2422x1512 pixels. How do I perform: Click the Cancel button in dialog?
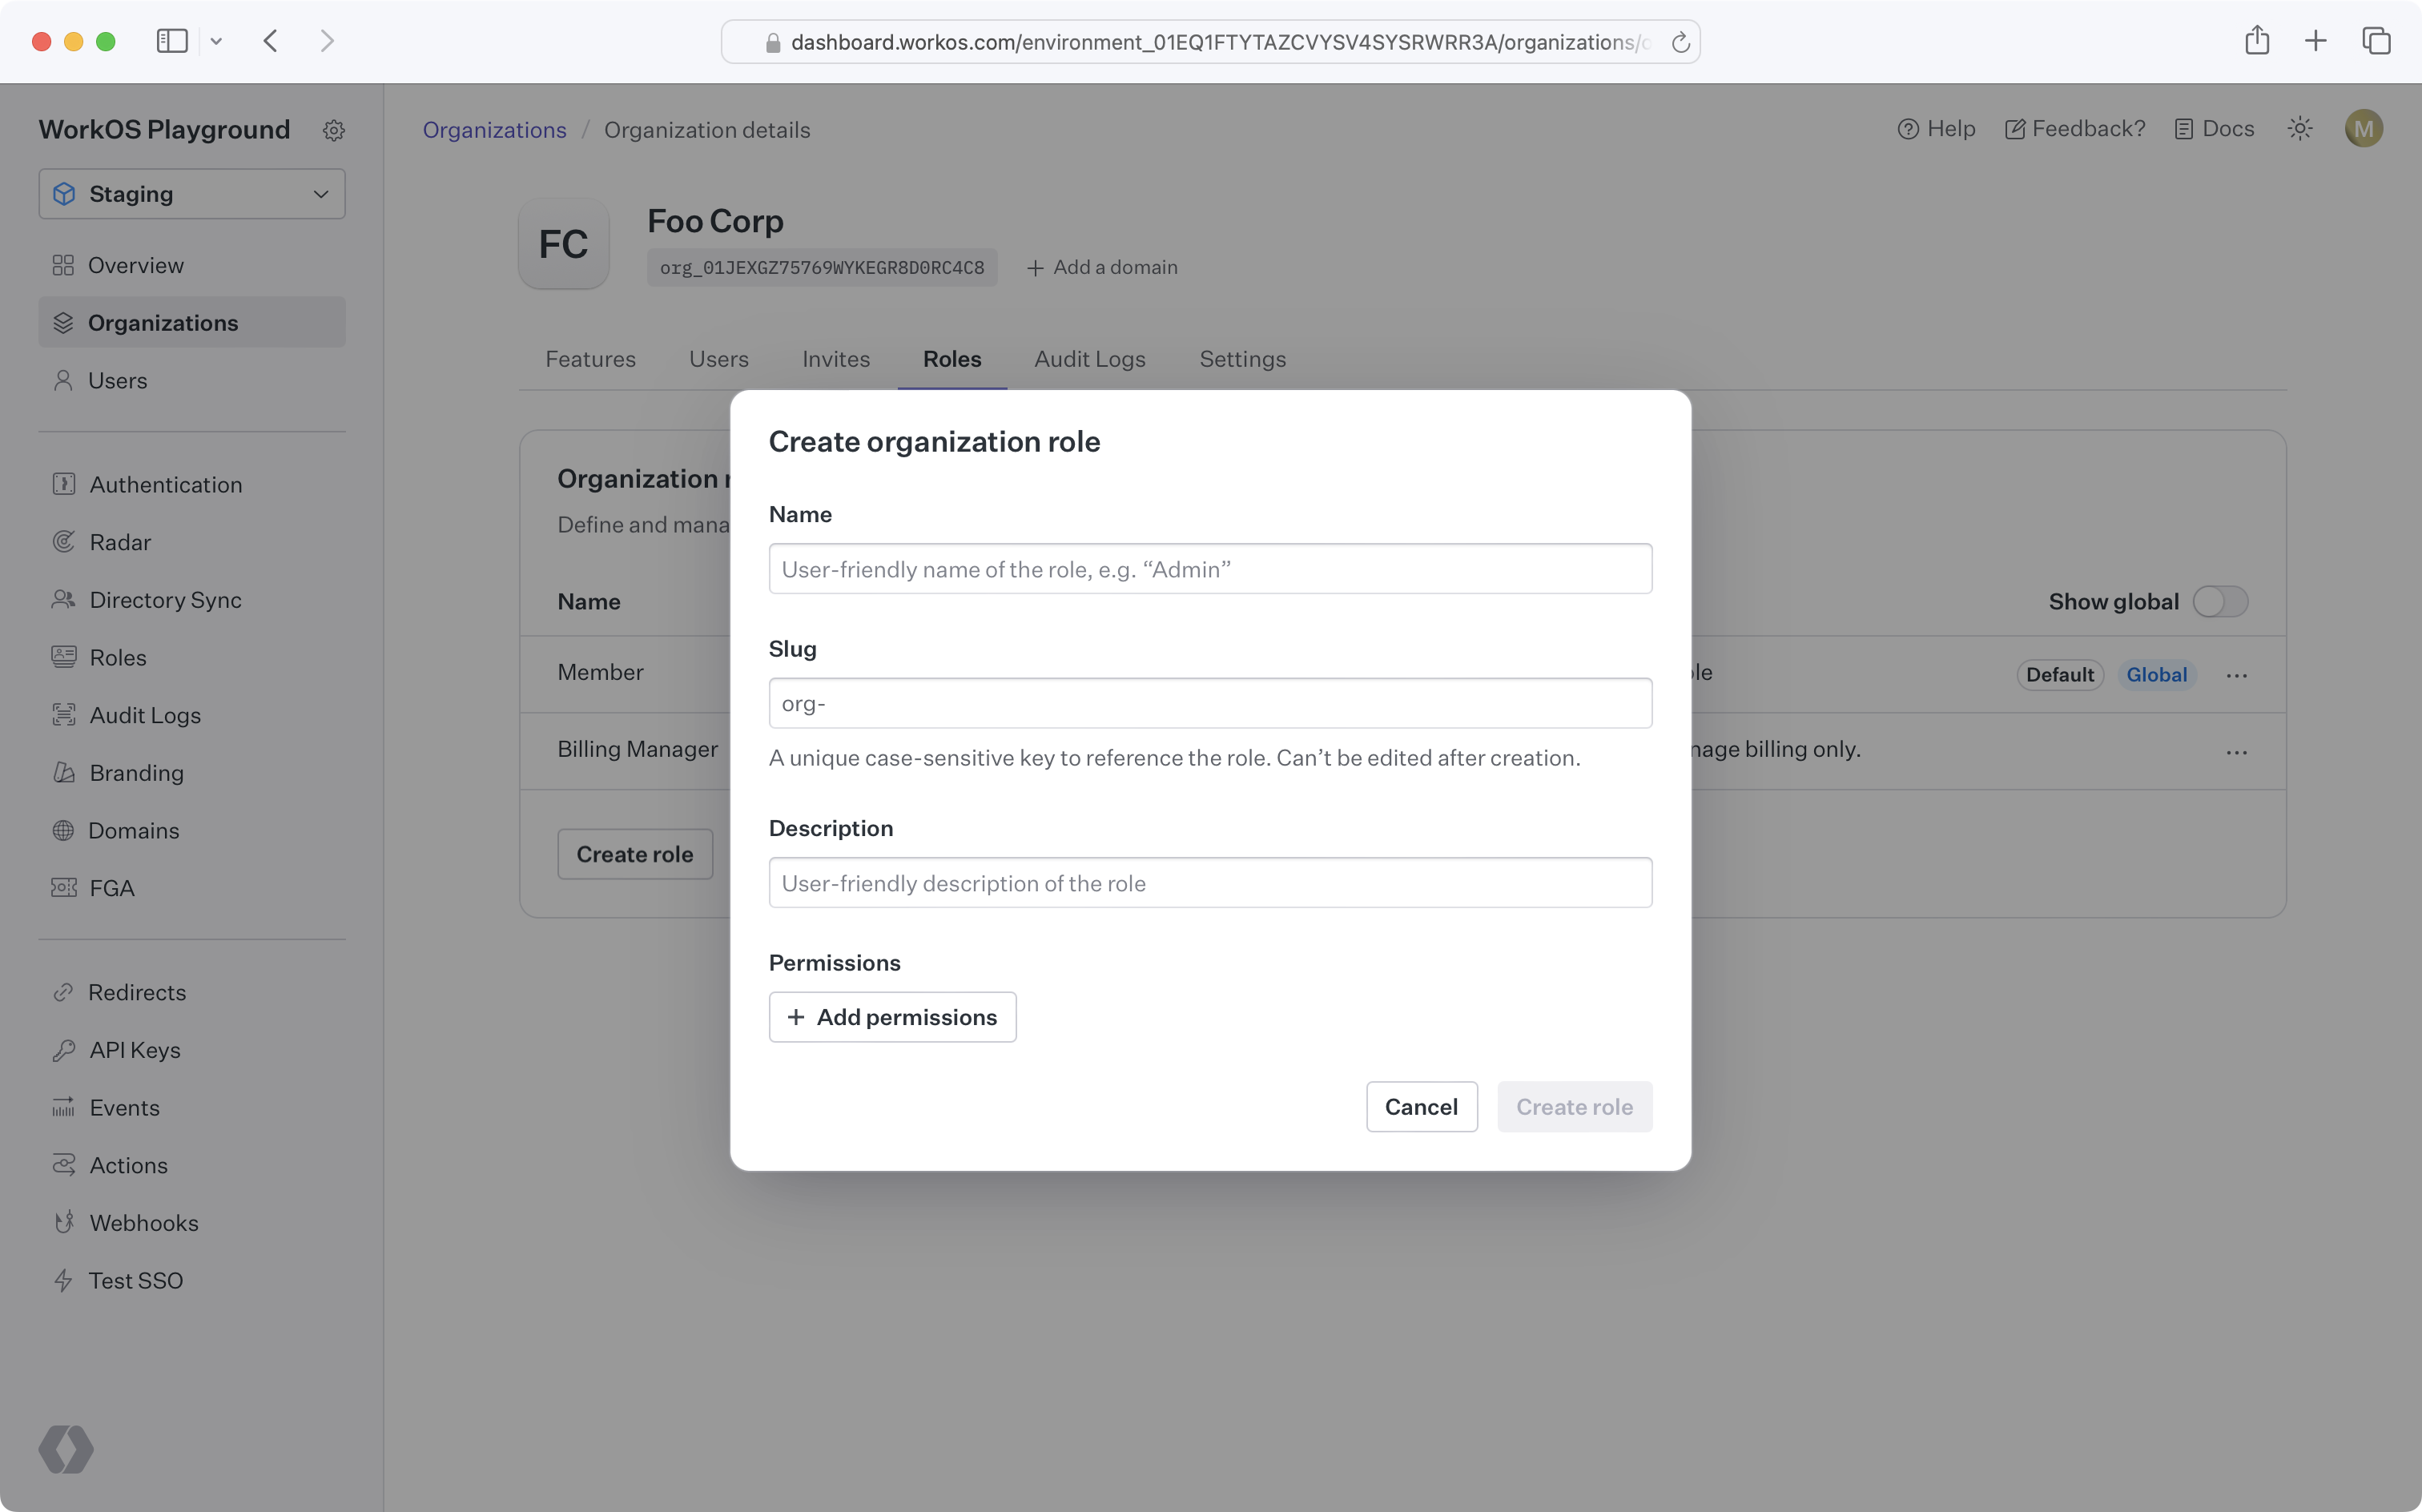click(1421, 1106)
